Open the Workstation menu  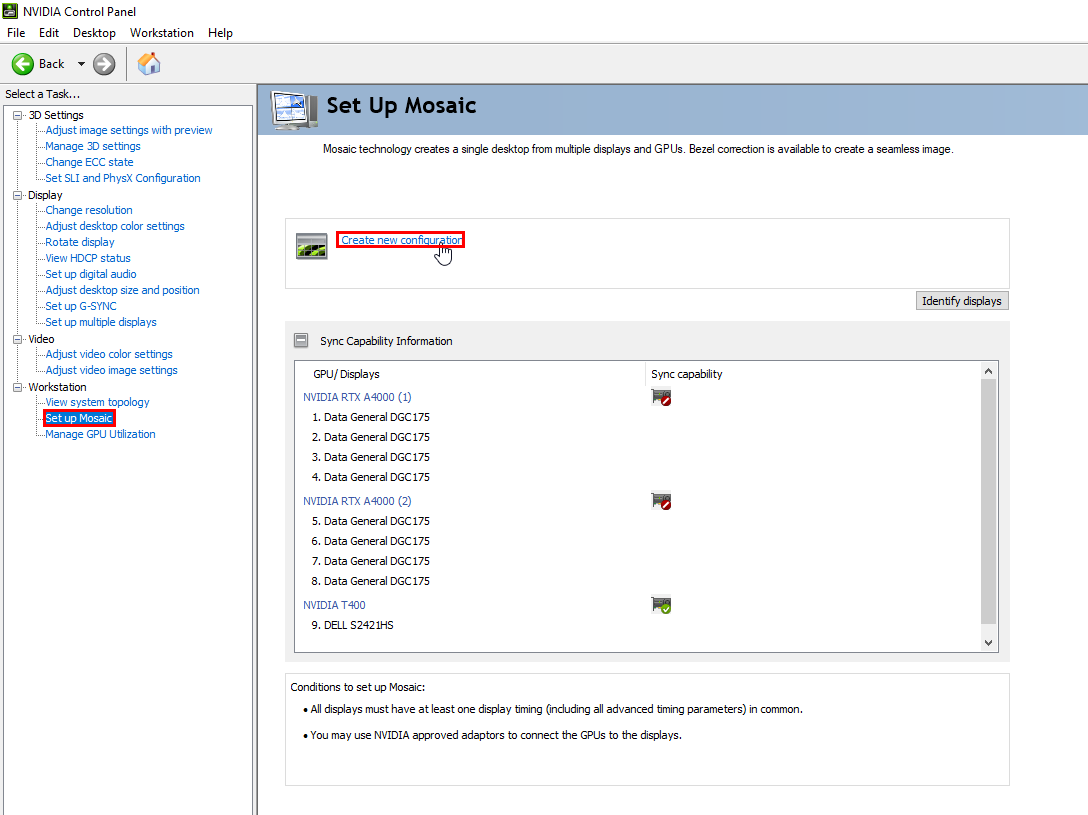pos(162,33)
